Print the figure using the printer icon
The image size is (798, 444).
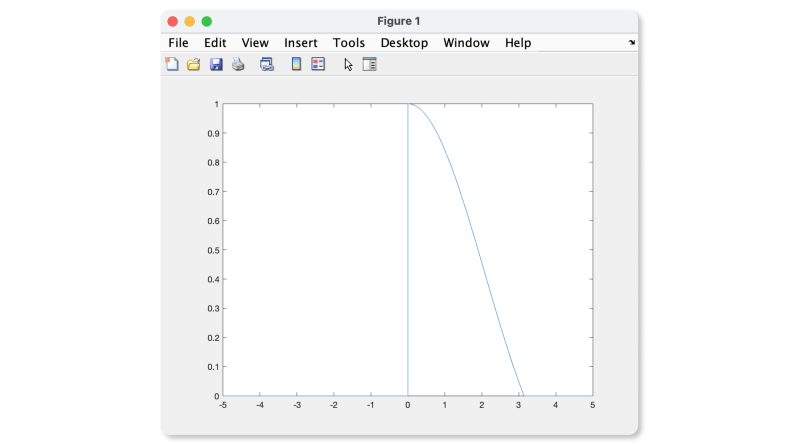(238, 64)
